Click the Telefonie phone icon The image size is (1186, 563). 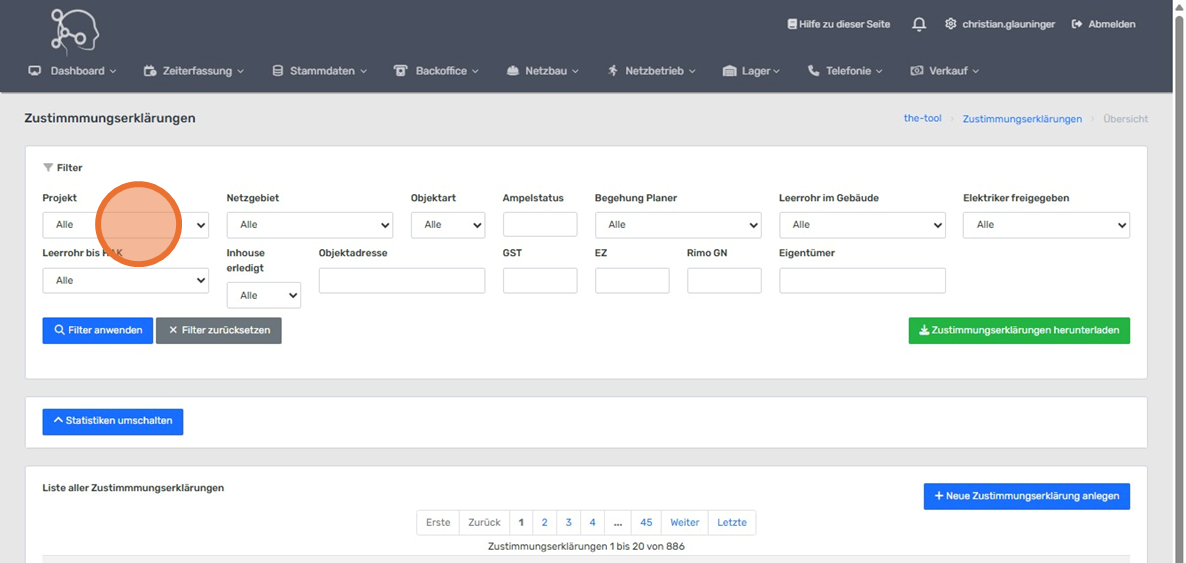click(813, 71)
